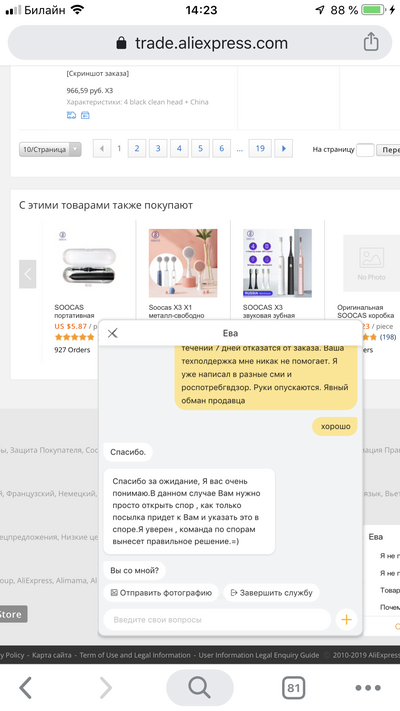Click [Скриншот заказа] link

[98, 73]
